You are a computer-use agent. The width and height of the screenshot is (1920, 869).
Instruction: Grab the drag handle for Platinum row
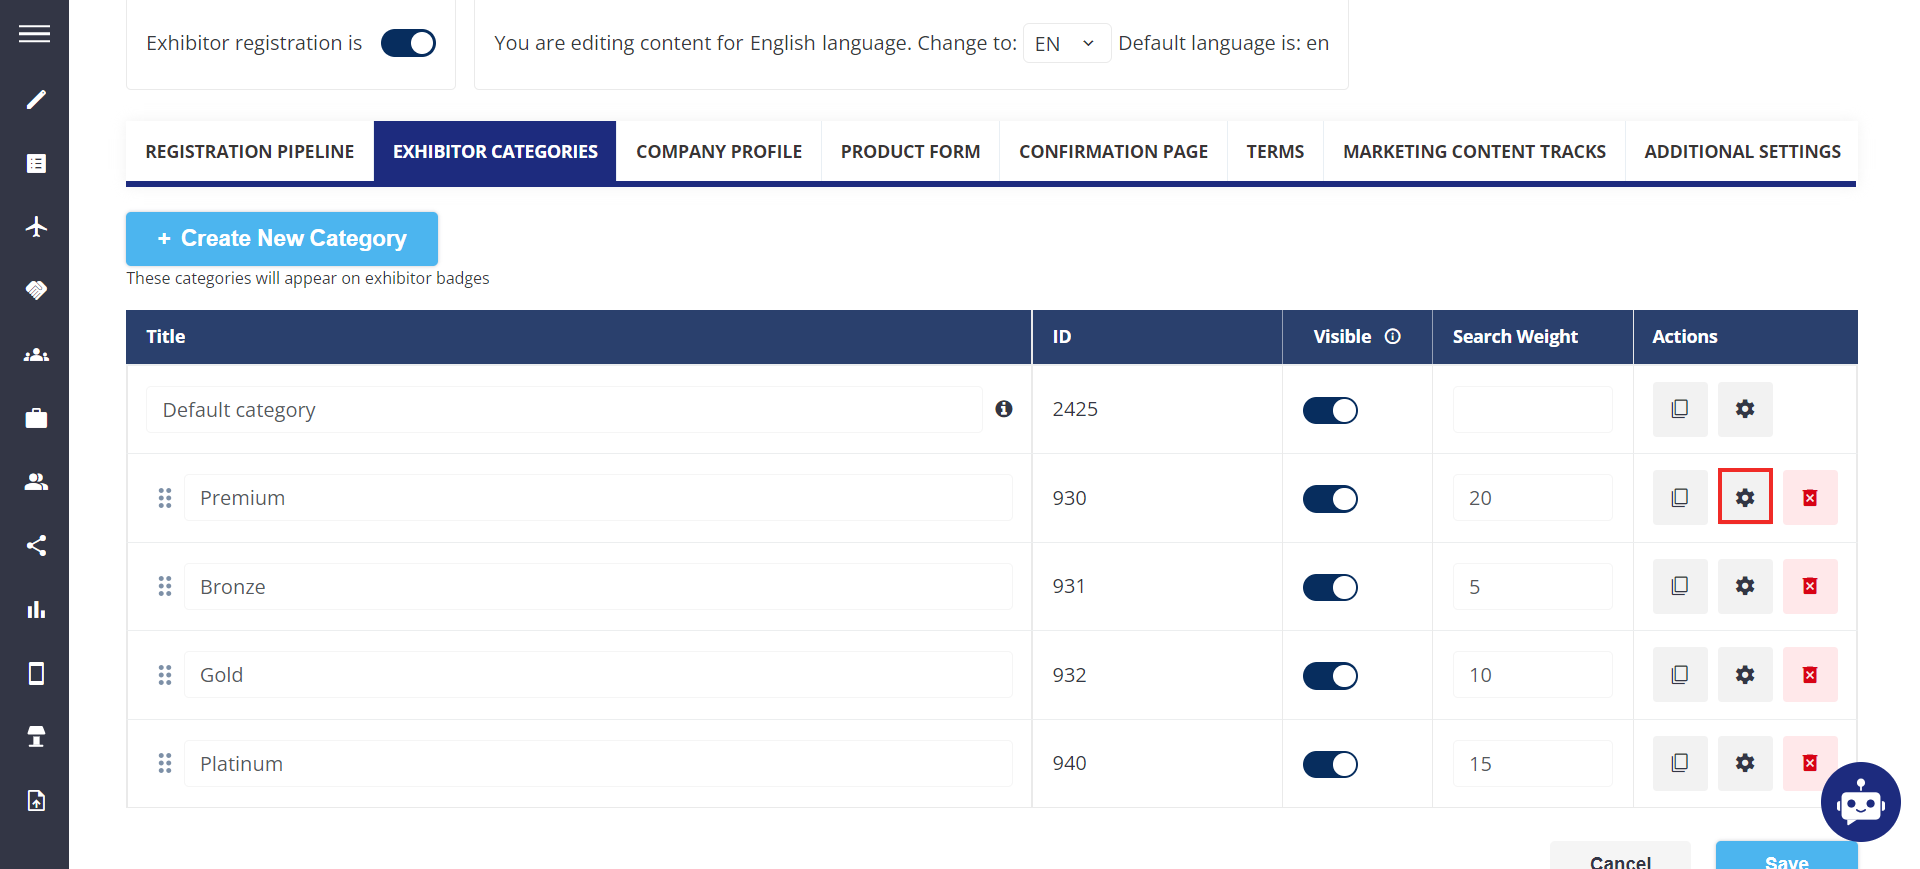click(x=165, y=764)
